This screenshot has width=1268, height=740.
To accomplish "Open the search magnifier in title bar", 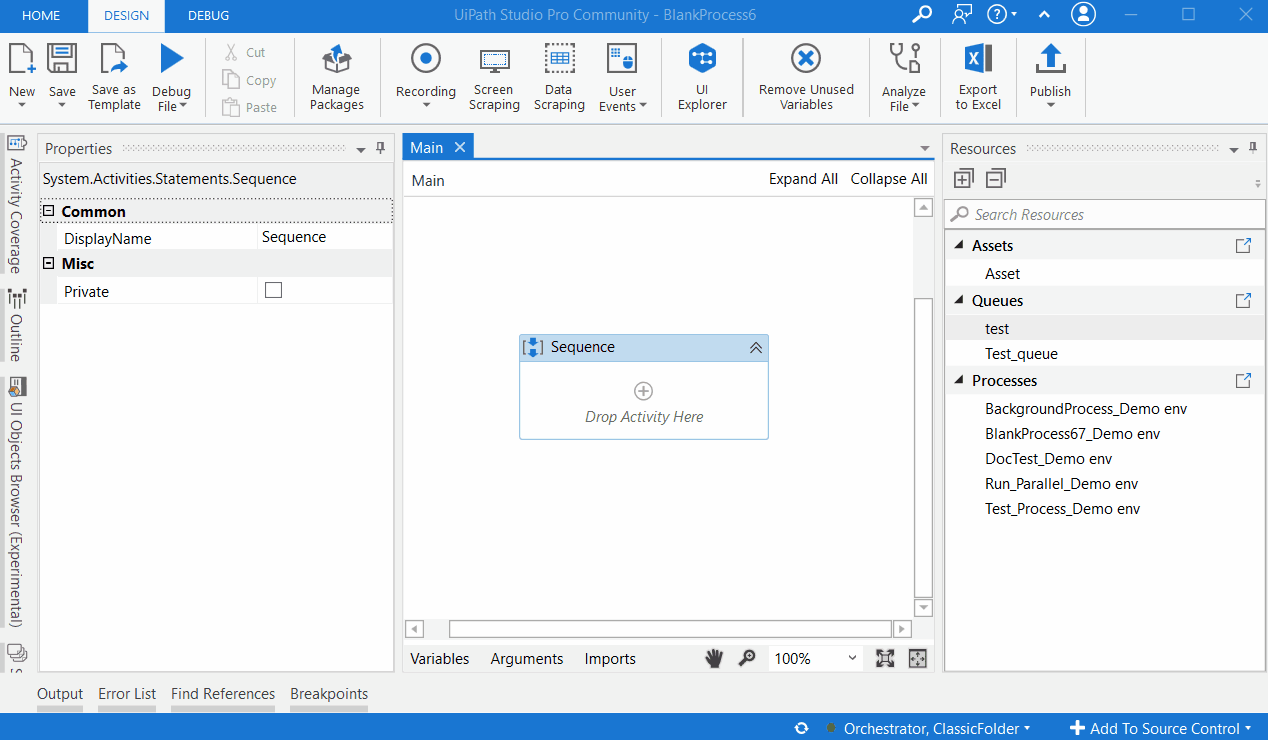I will [922, 14].
